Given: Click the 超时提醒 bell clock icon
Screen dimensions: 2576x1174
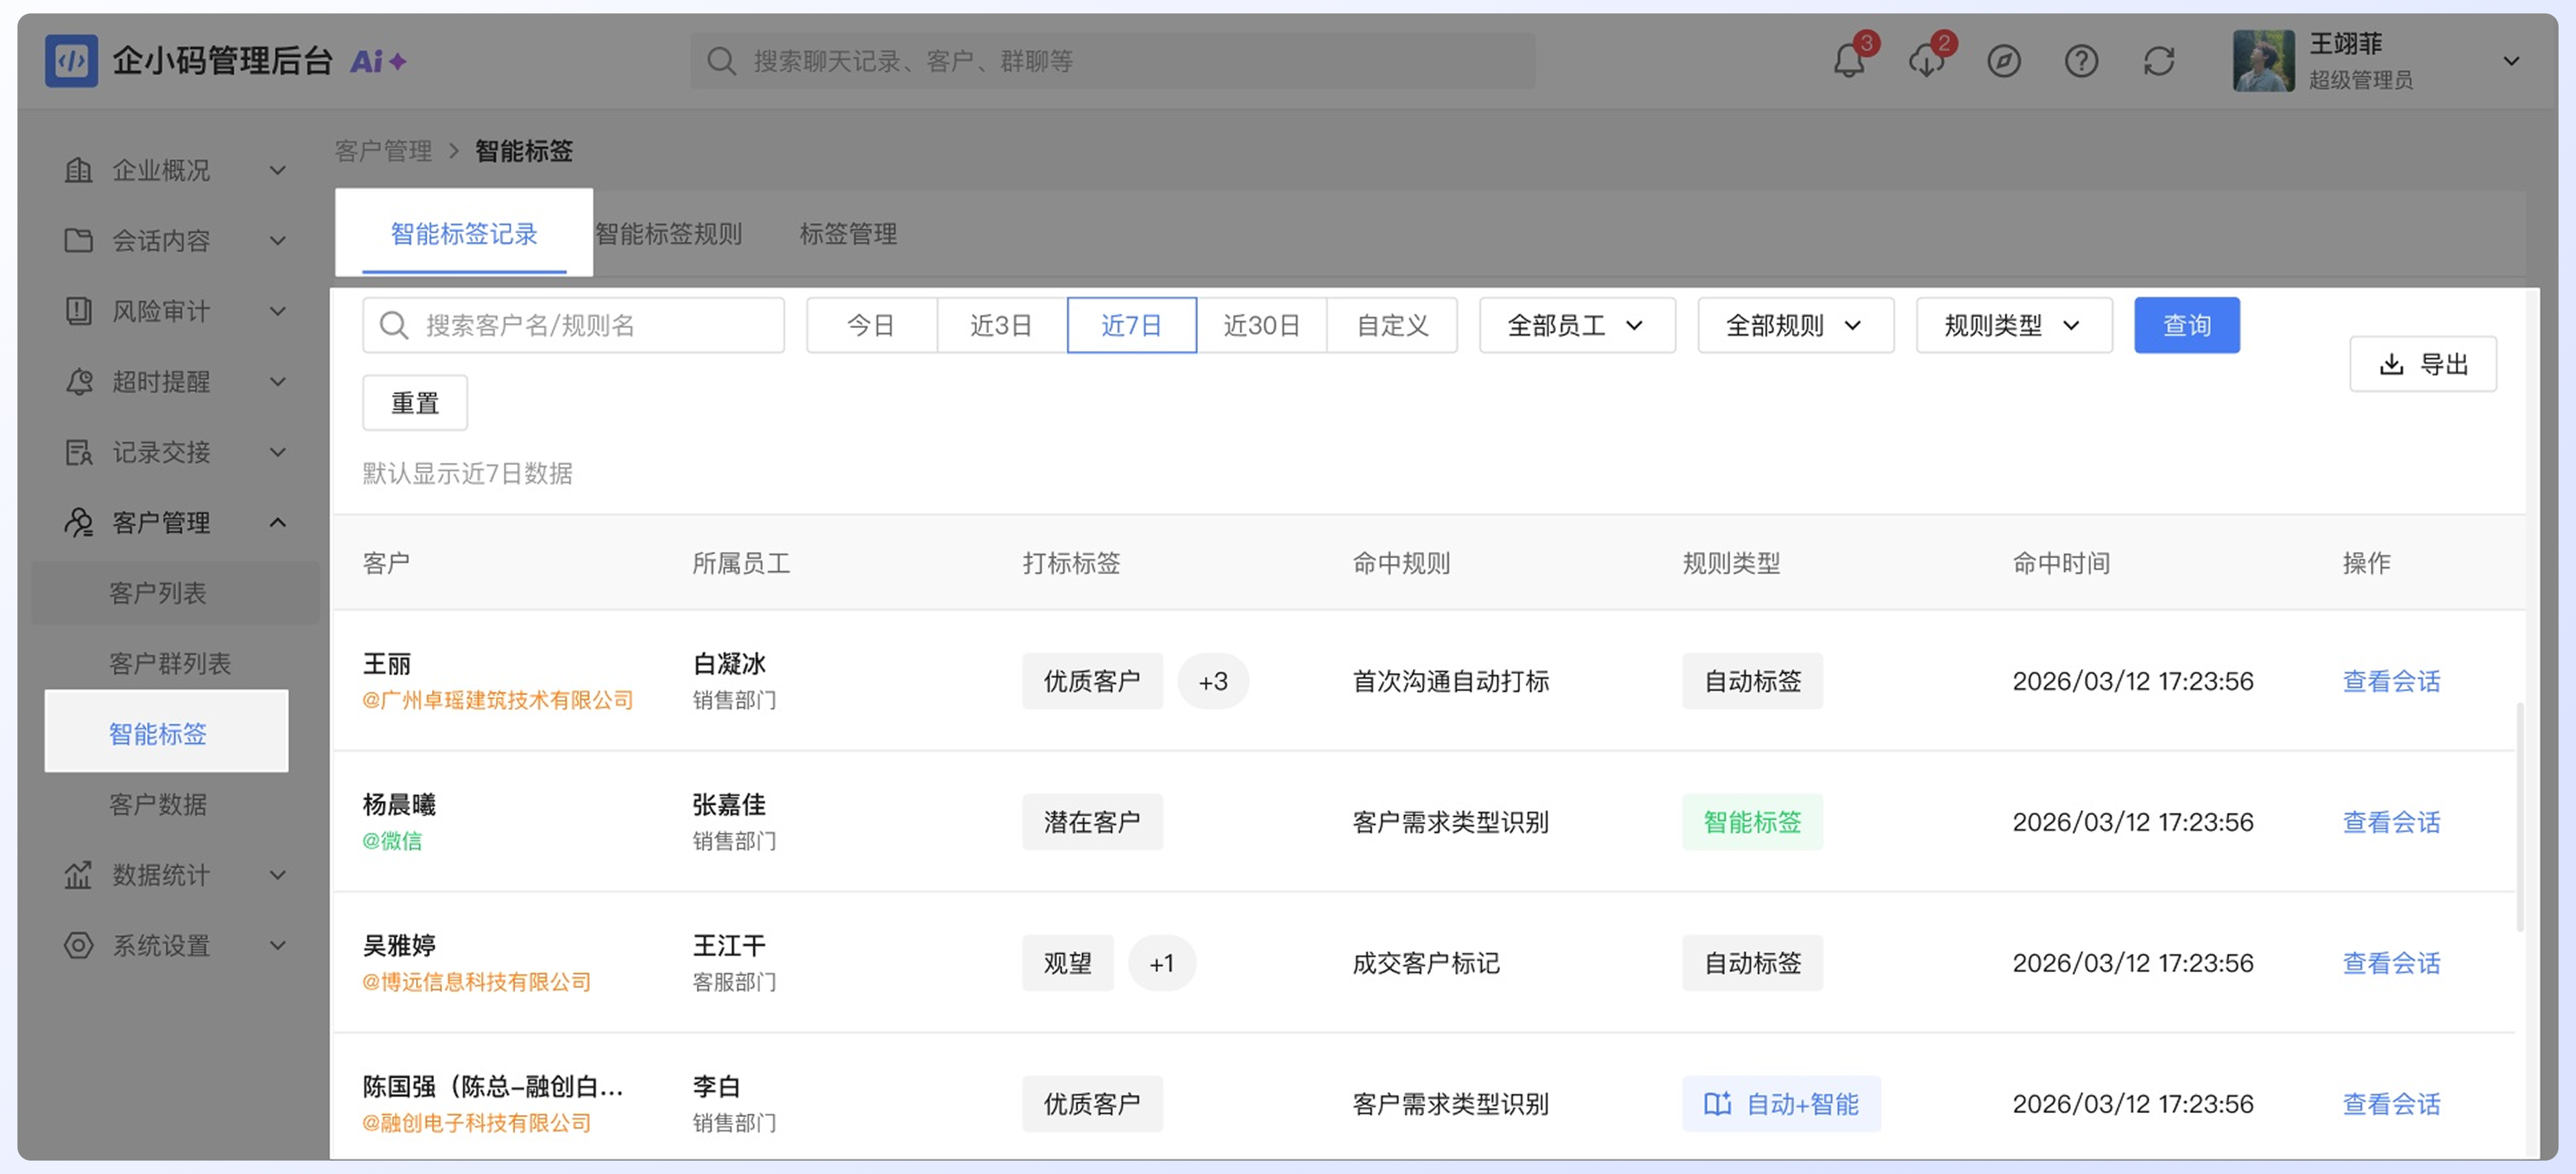Looking at the screenshot, I should pyautogui.click(x=78, y=381).
